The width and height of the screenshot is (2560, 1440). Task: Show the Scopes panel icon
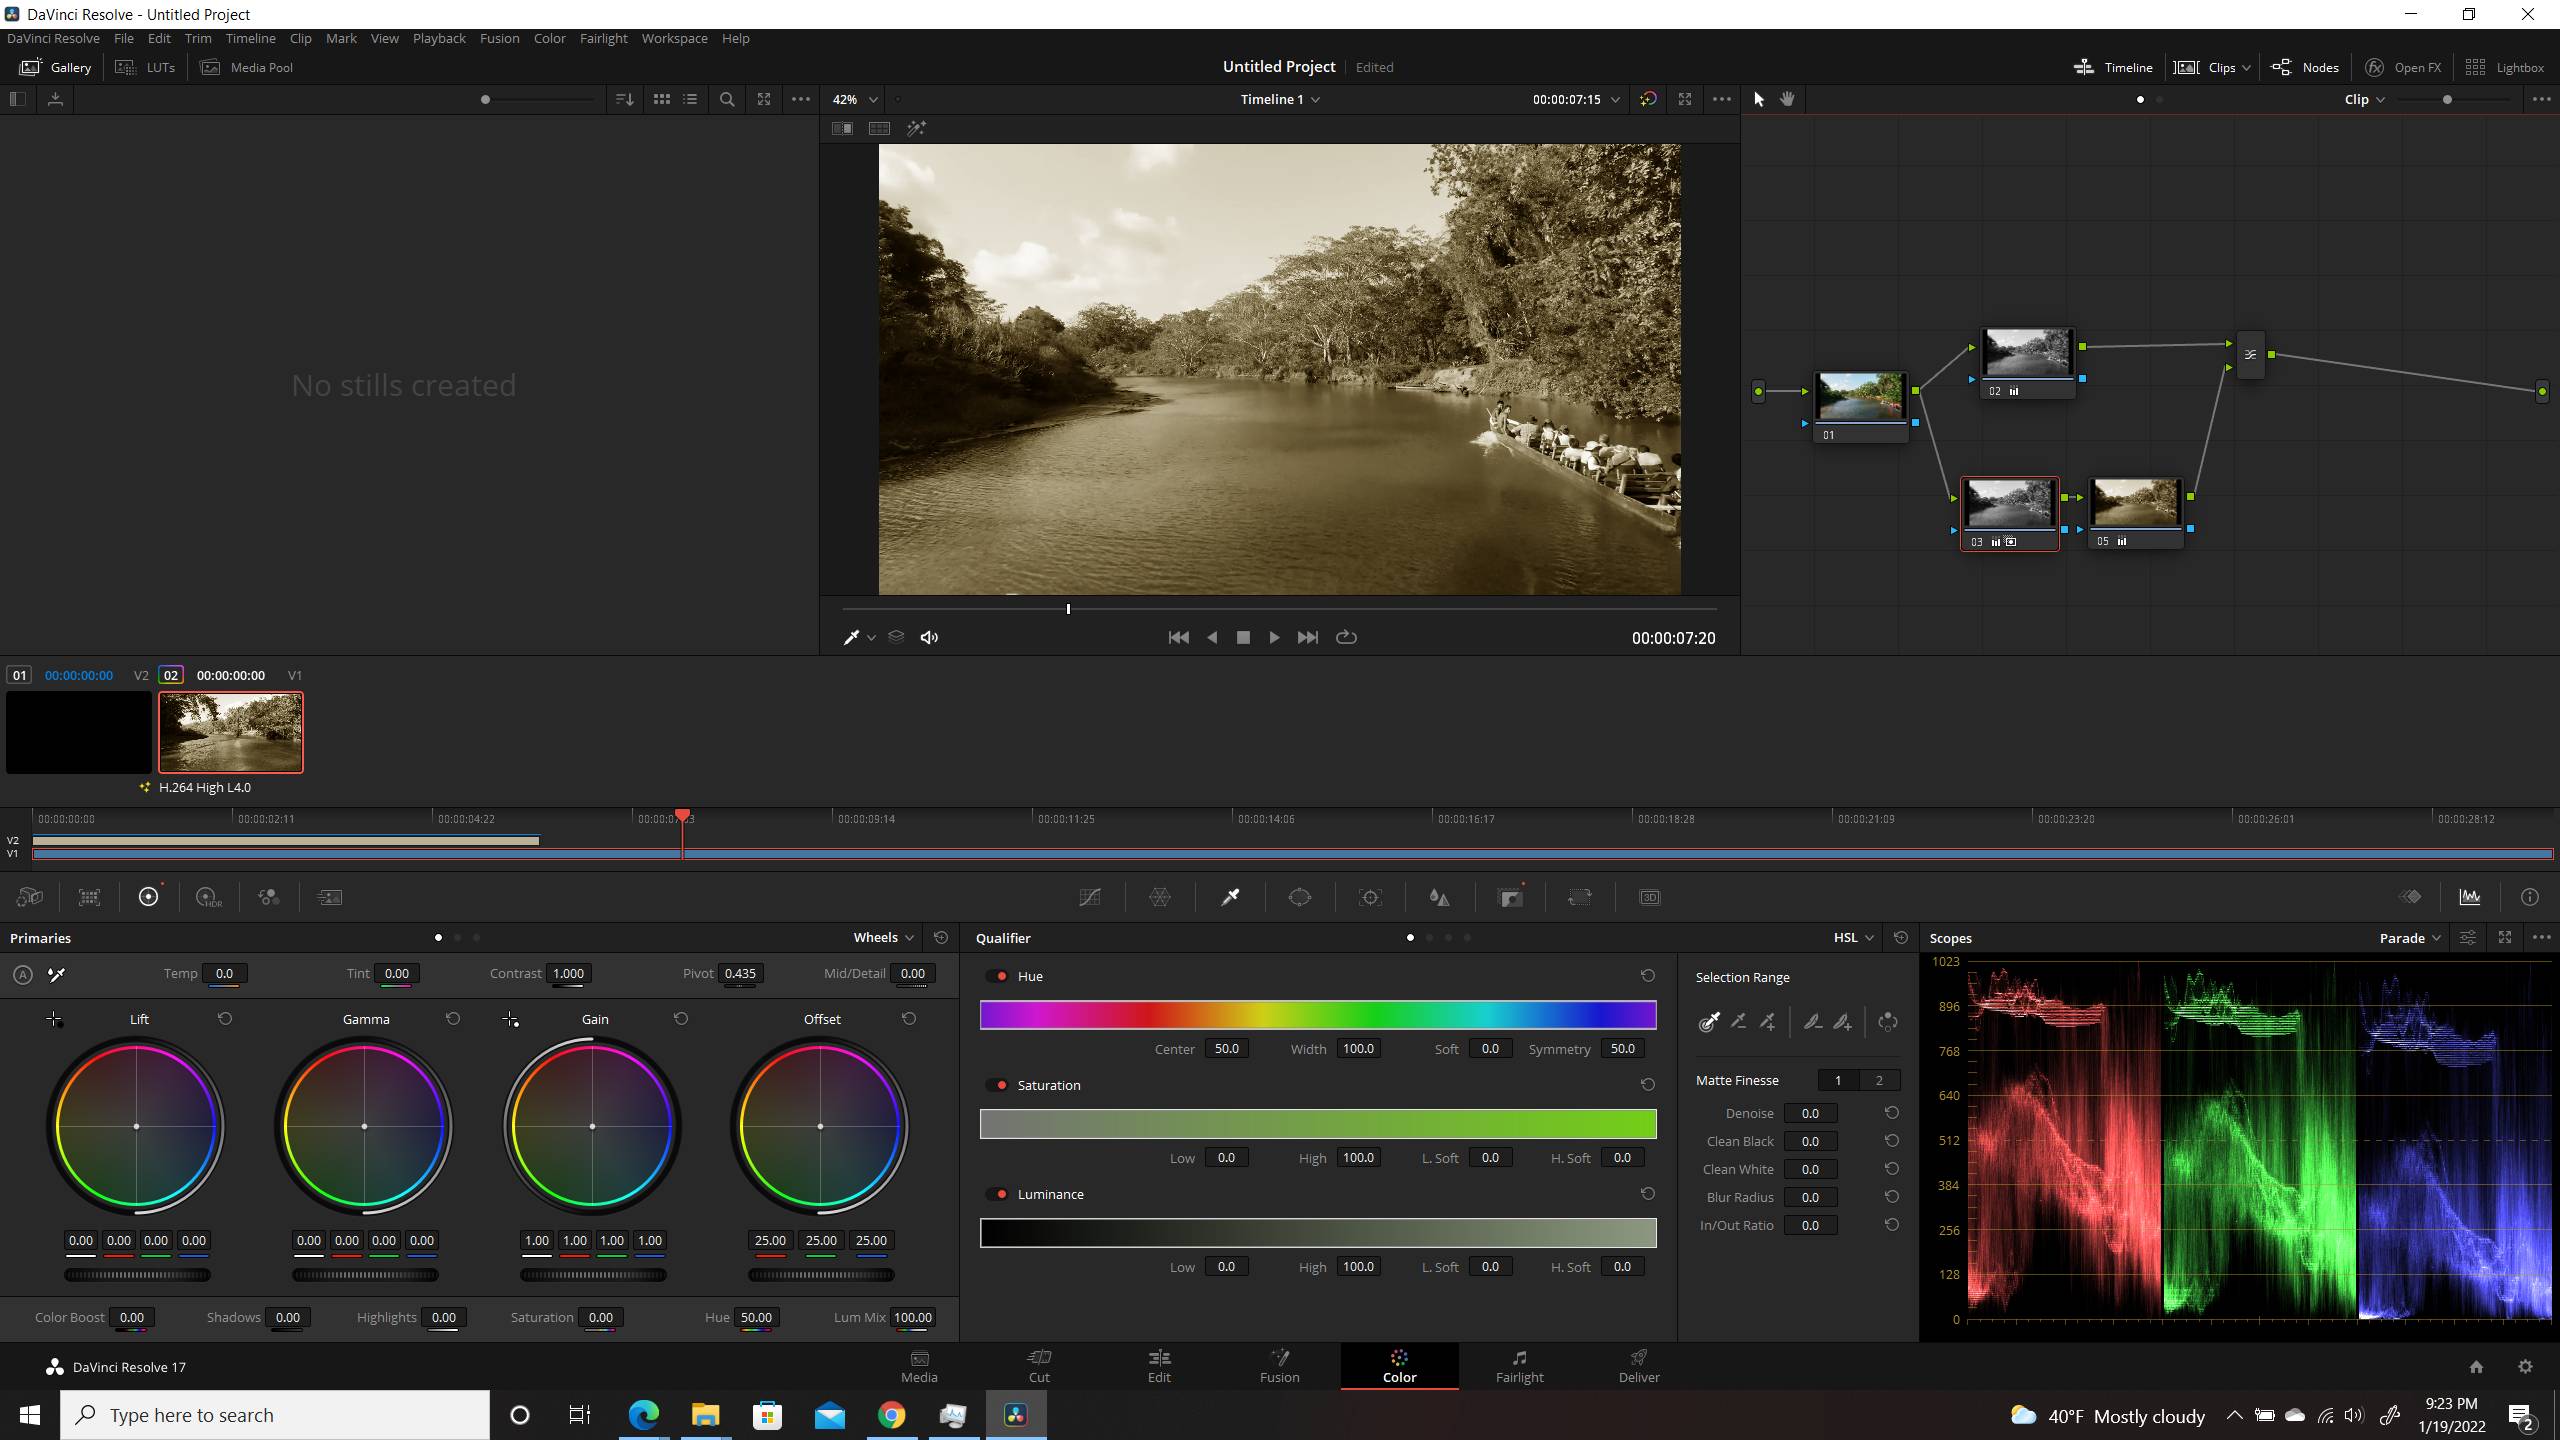pyautogui.click(x=2470, y=897)
